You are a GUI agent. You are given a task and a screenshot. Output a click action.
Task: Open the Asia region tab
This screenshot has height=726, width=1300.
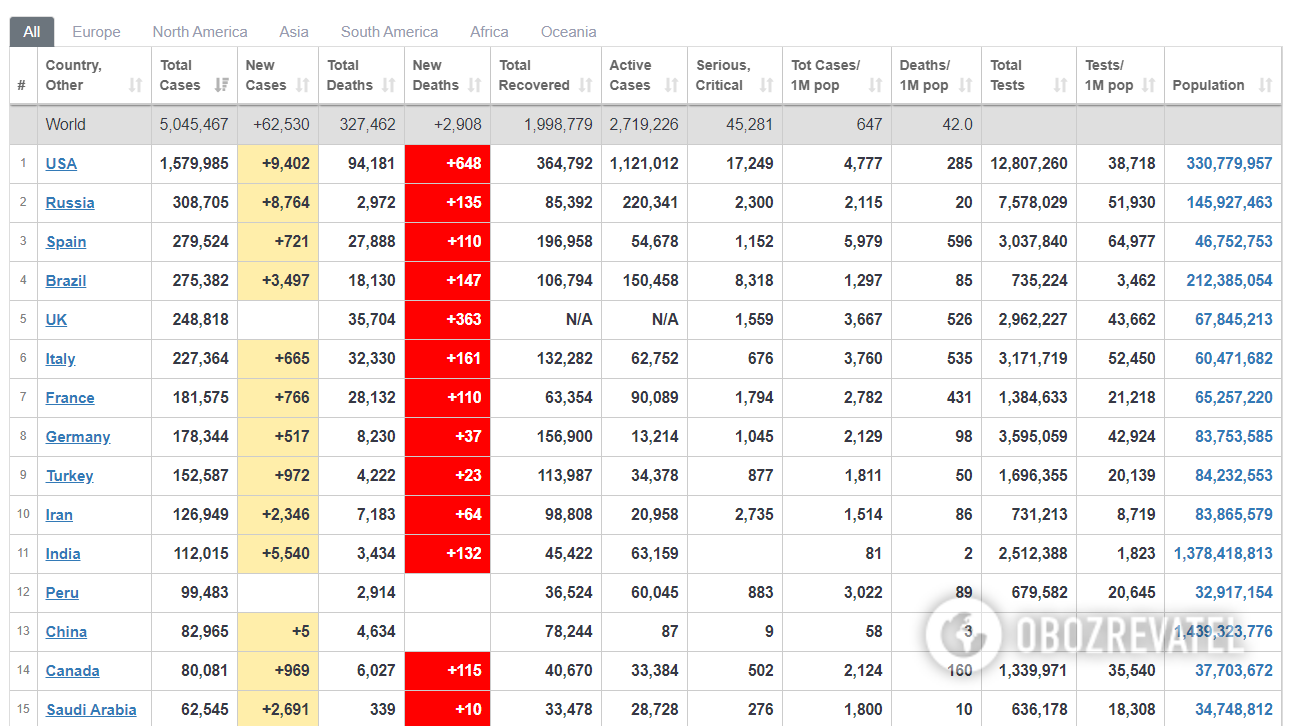tap(294, 32)
